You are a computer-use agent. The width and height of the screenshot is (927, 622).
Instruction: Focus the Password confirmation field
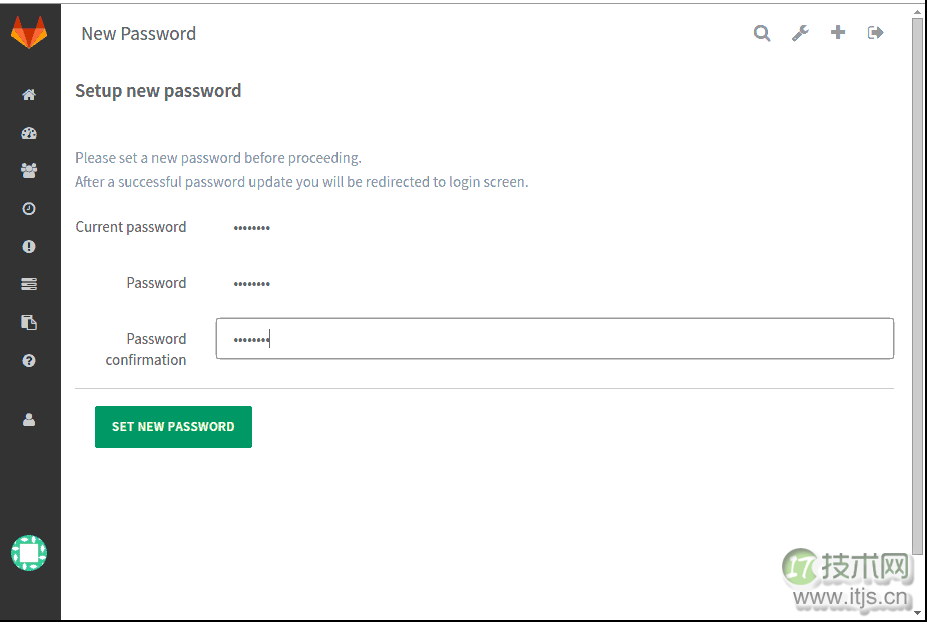coord(555,339)
